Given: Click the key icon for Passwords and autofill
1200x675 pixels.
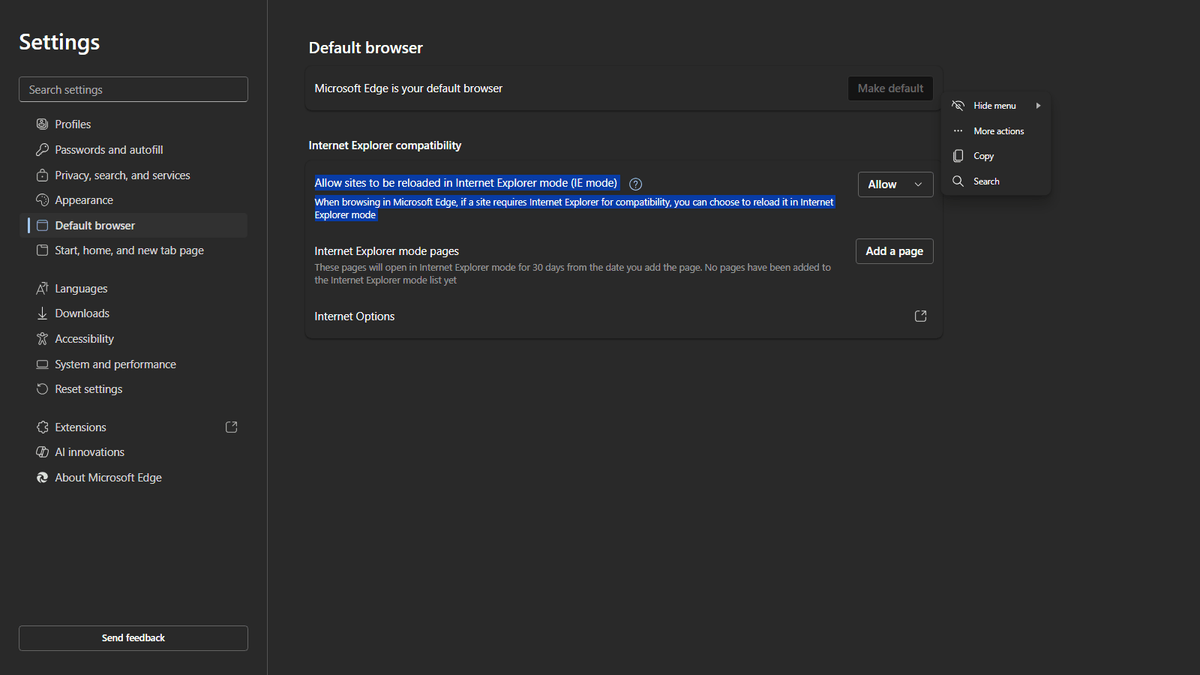Looking at the screenshot, I should tap(42, 150).
